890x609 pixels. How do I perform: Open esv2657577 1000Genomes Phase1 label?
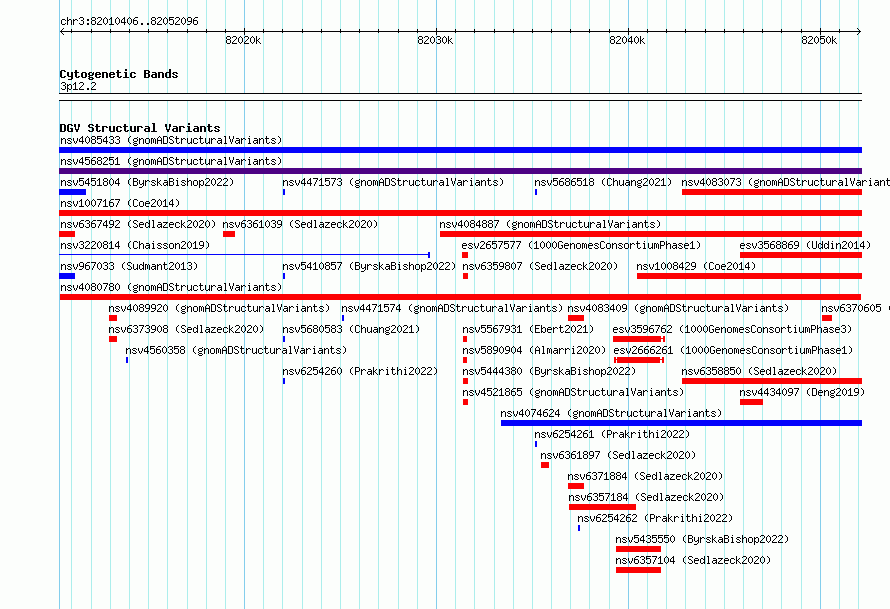pos(581,245)
